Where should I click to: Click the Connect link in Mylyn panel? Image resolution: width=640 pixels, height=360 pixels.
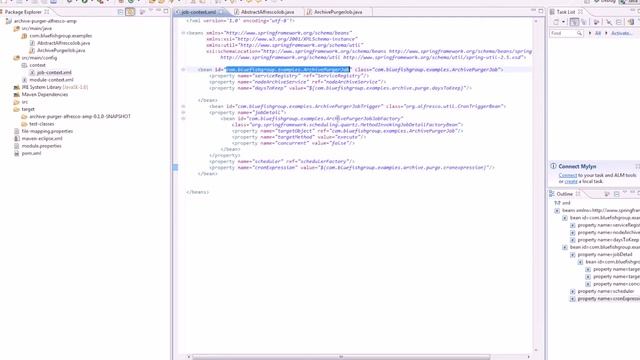(567, 175)
